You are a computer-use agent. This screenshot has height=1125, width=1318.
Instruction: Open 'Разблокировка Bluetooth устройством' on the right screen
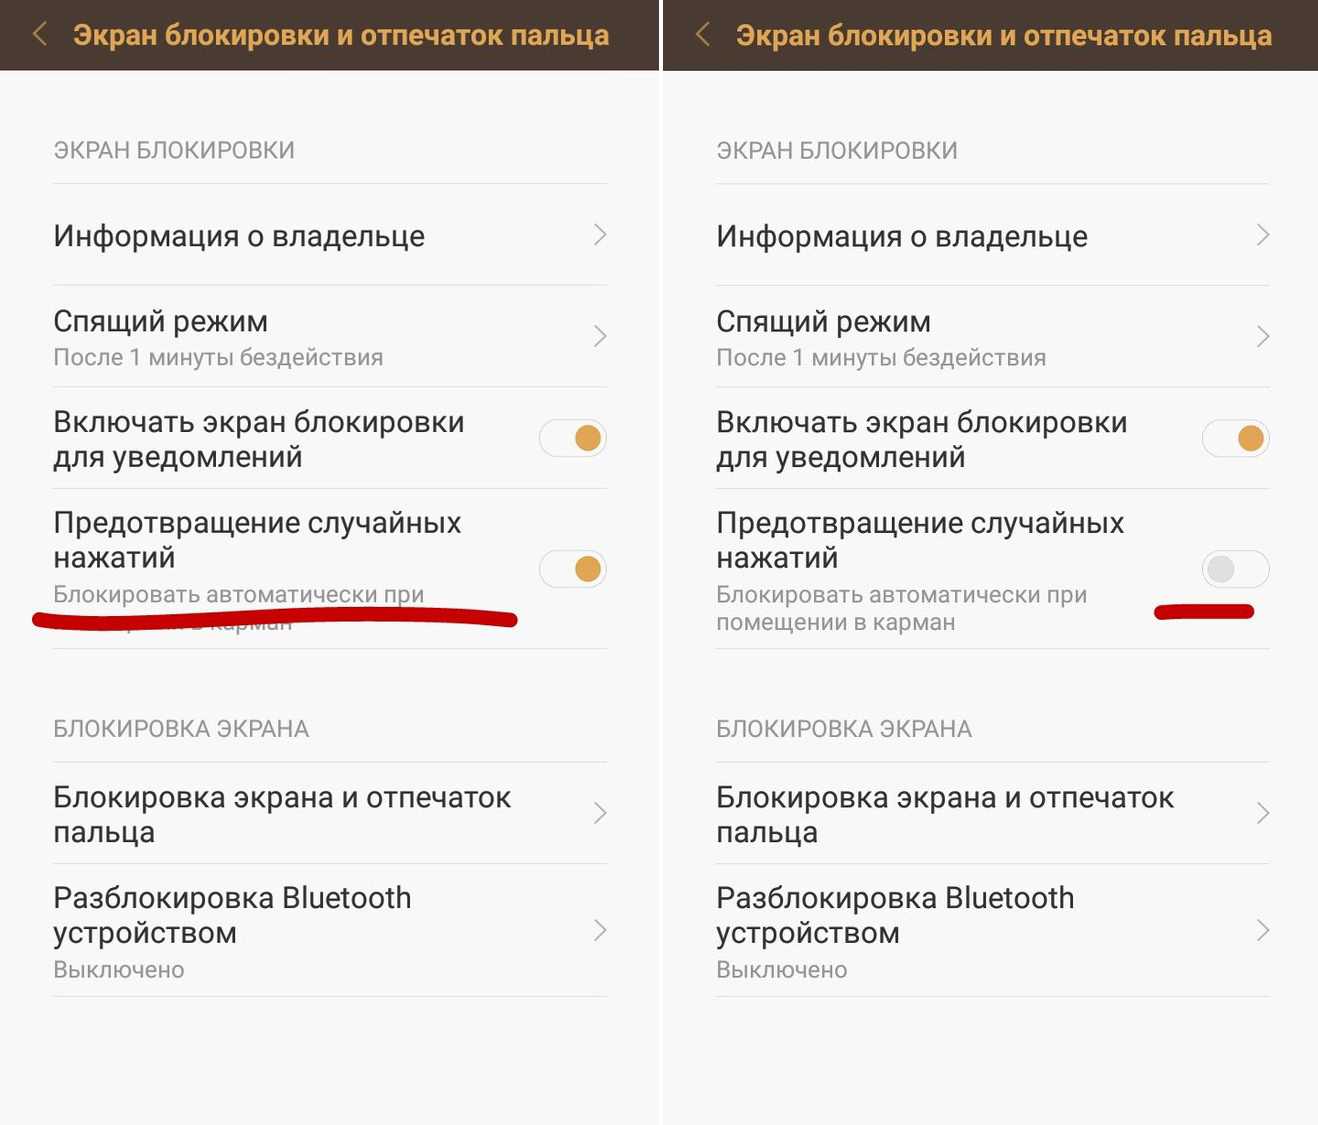click(993, 930)
